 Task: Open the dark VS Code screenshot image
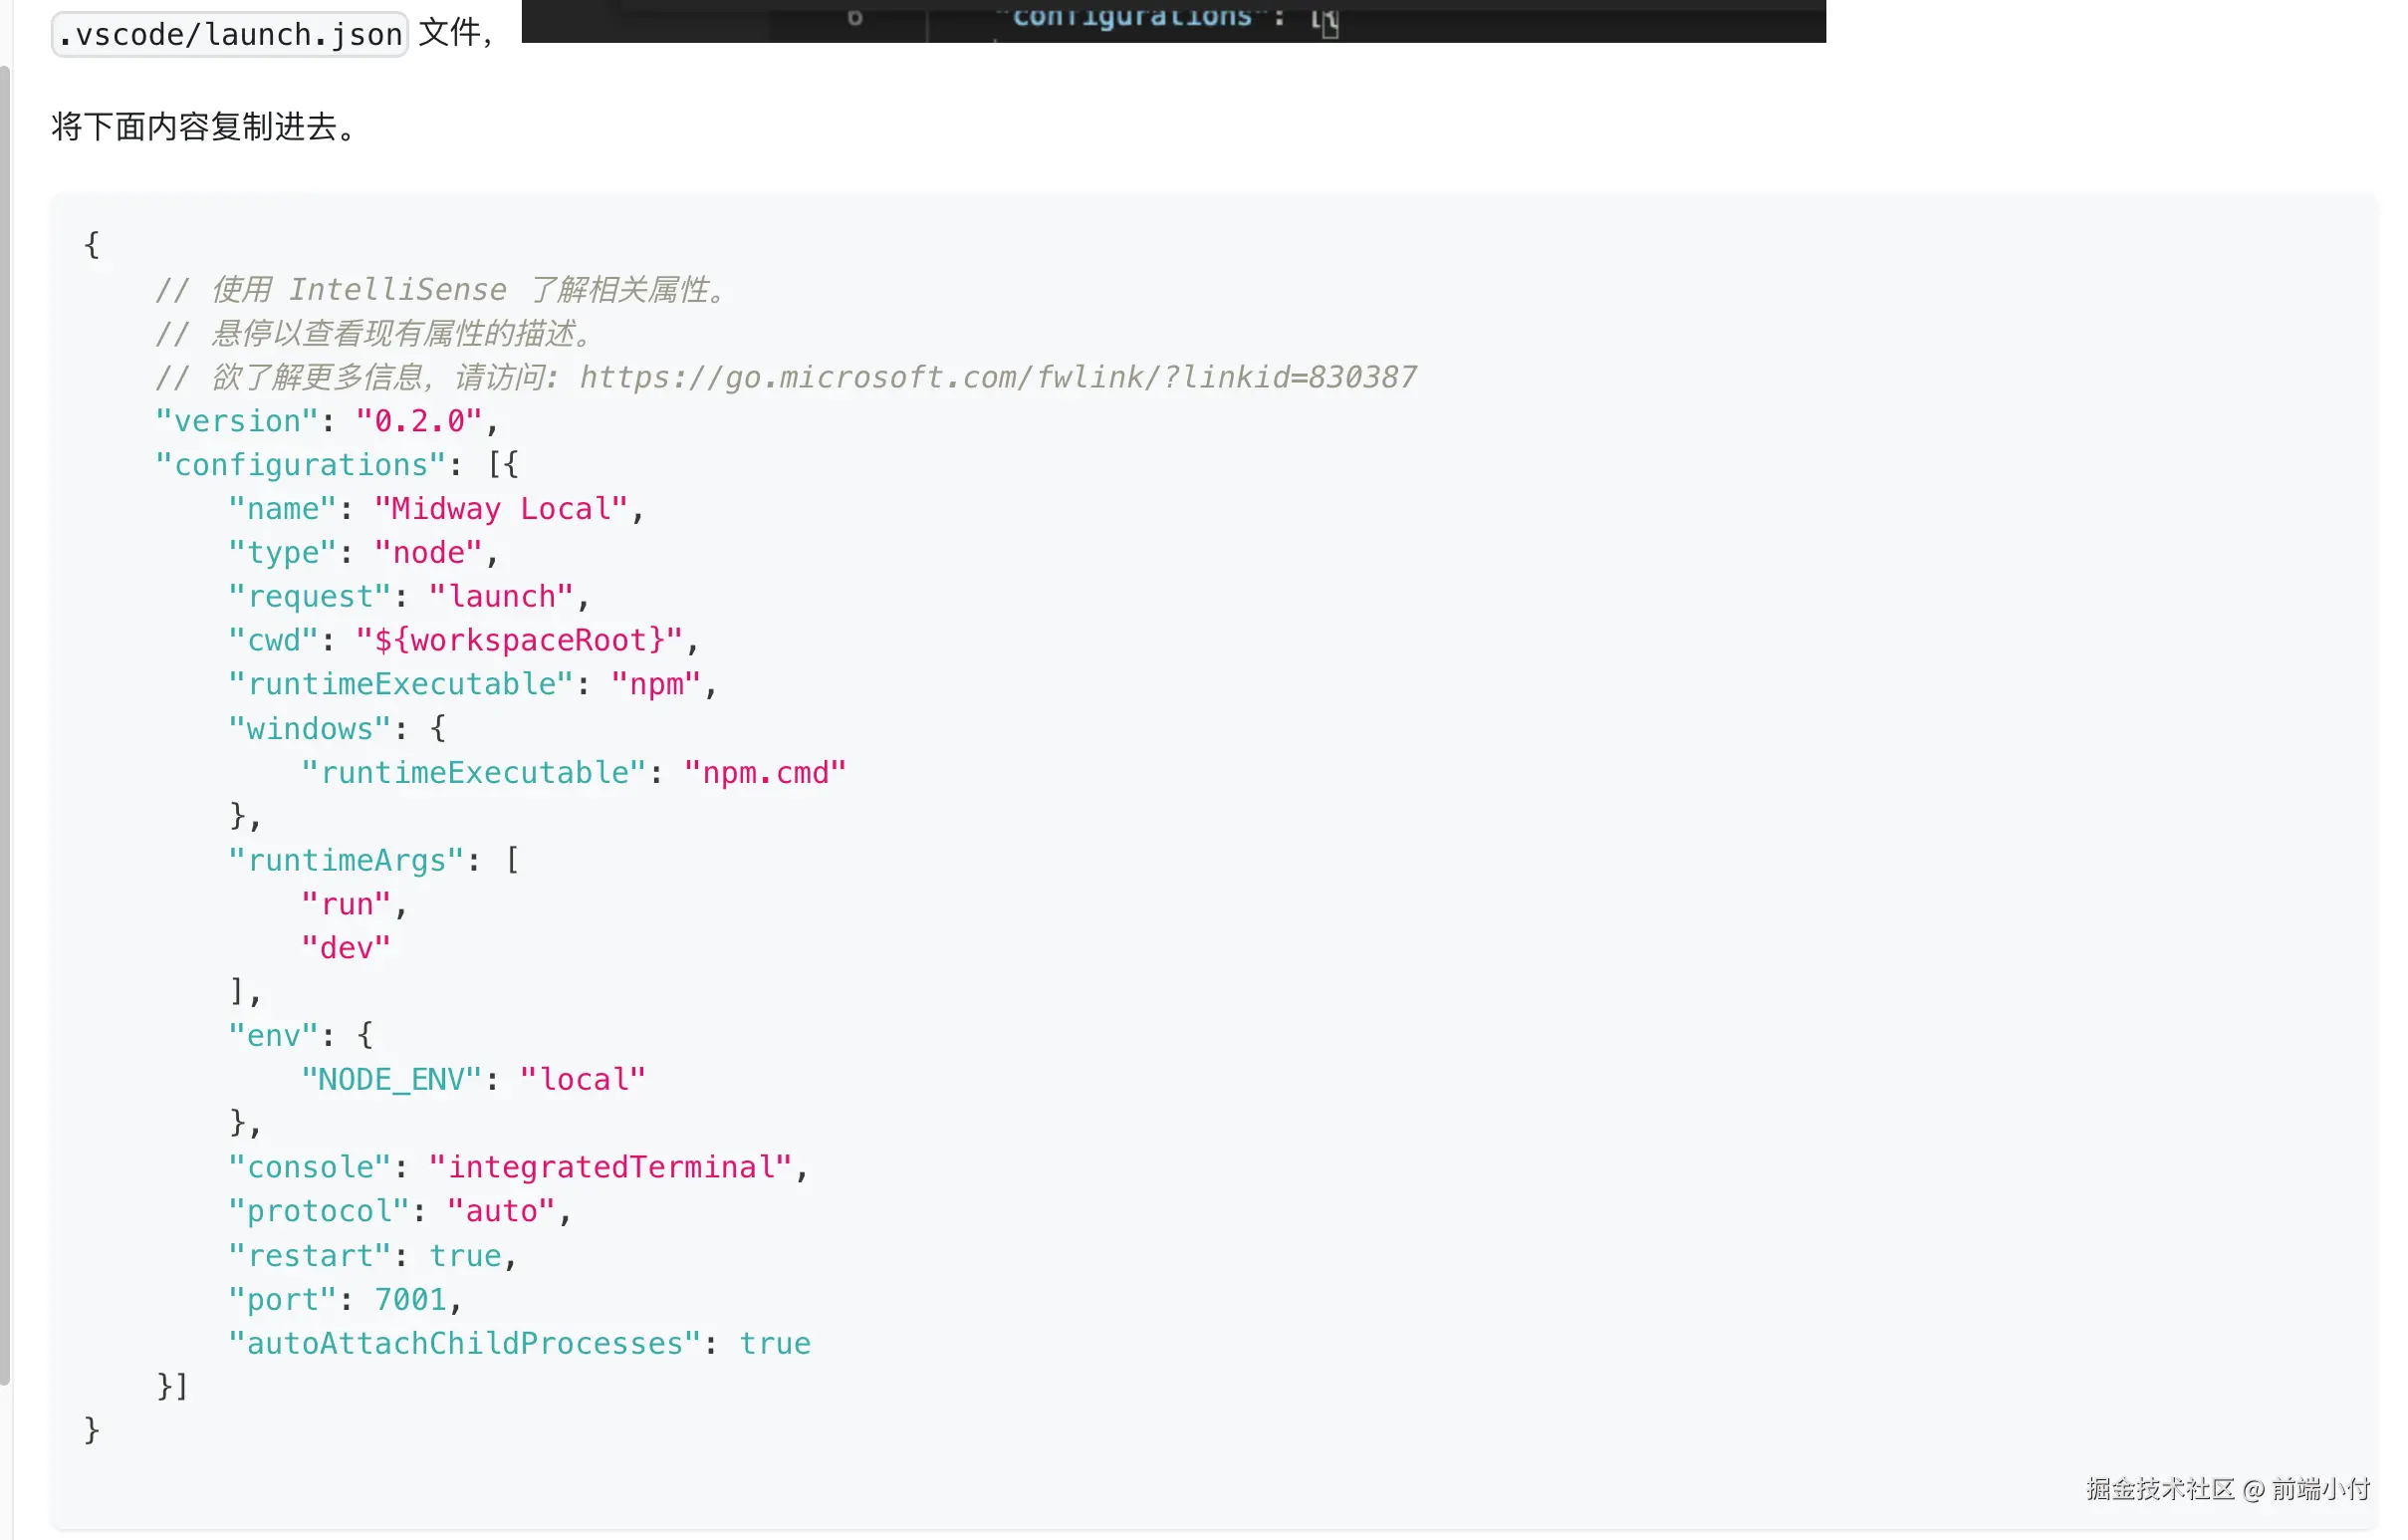1172,20
